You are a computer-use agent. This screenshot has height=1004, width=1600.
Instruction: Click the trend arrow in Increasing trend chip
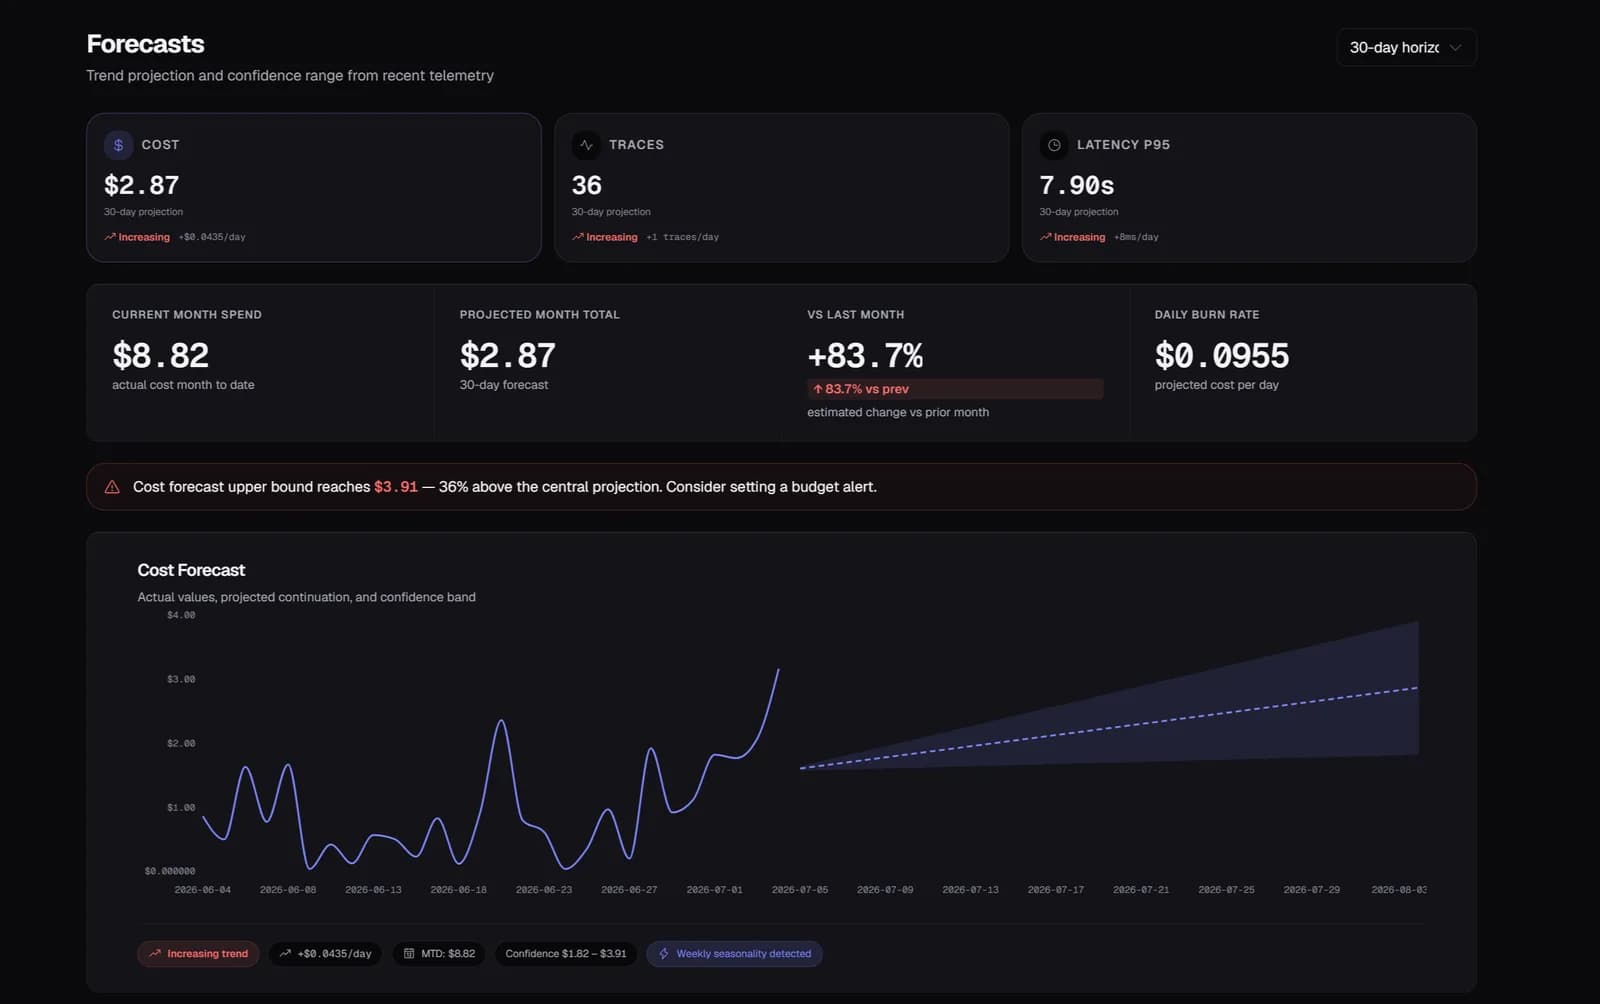coord(155,954)
